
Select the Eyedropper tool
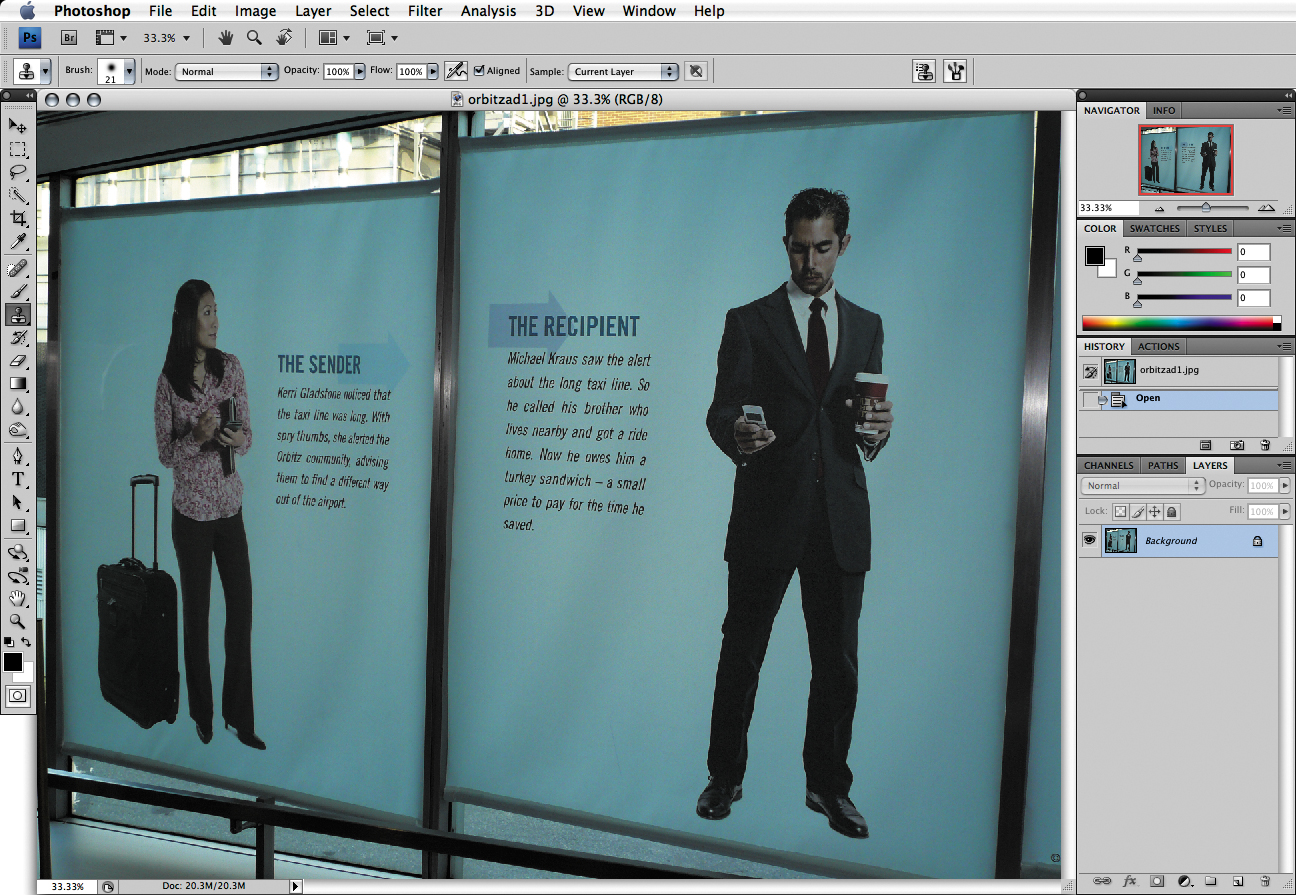click(18, 243)
